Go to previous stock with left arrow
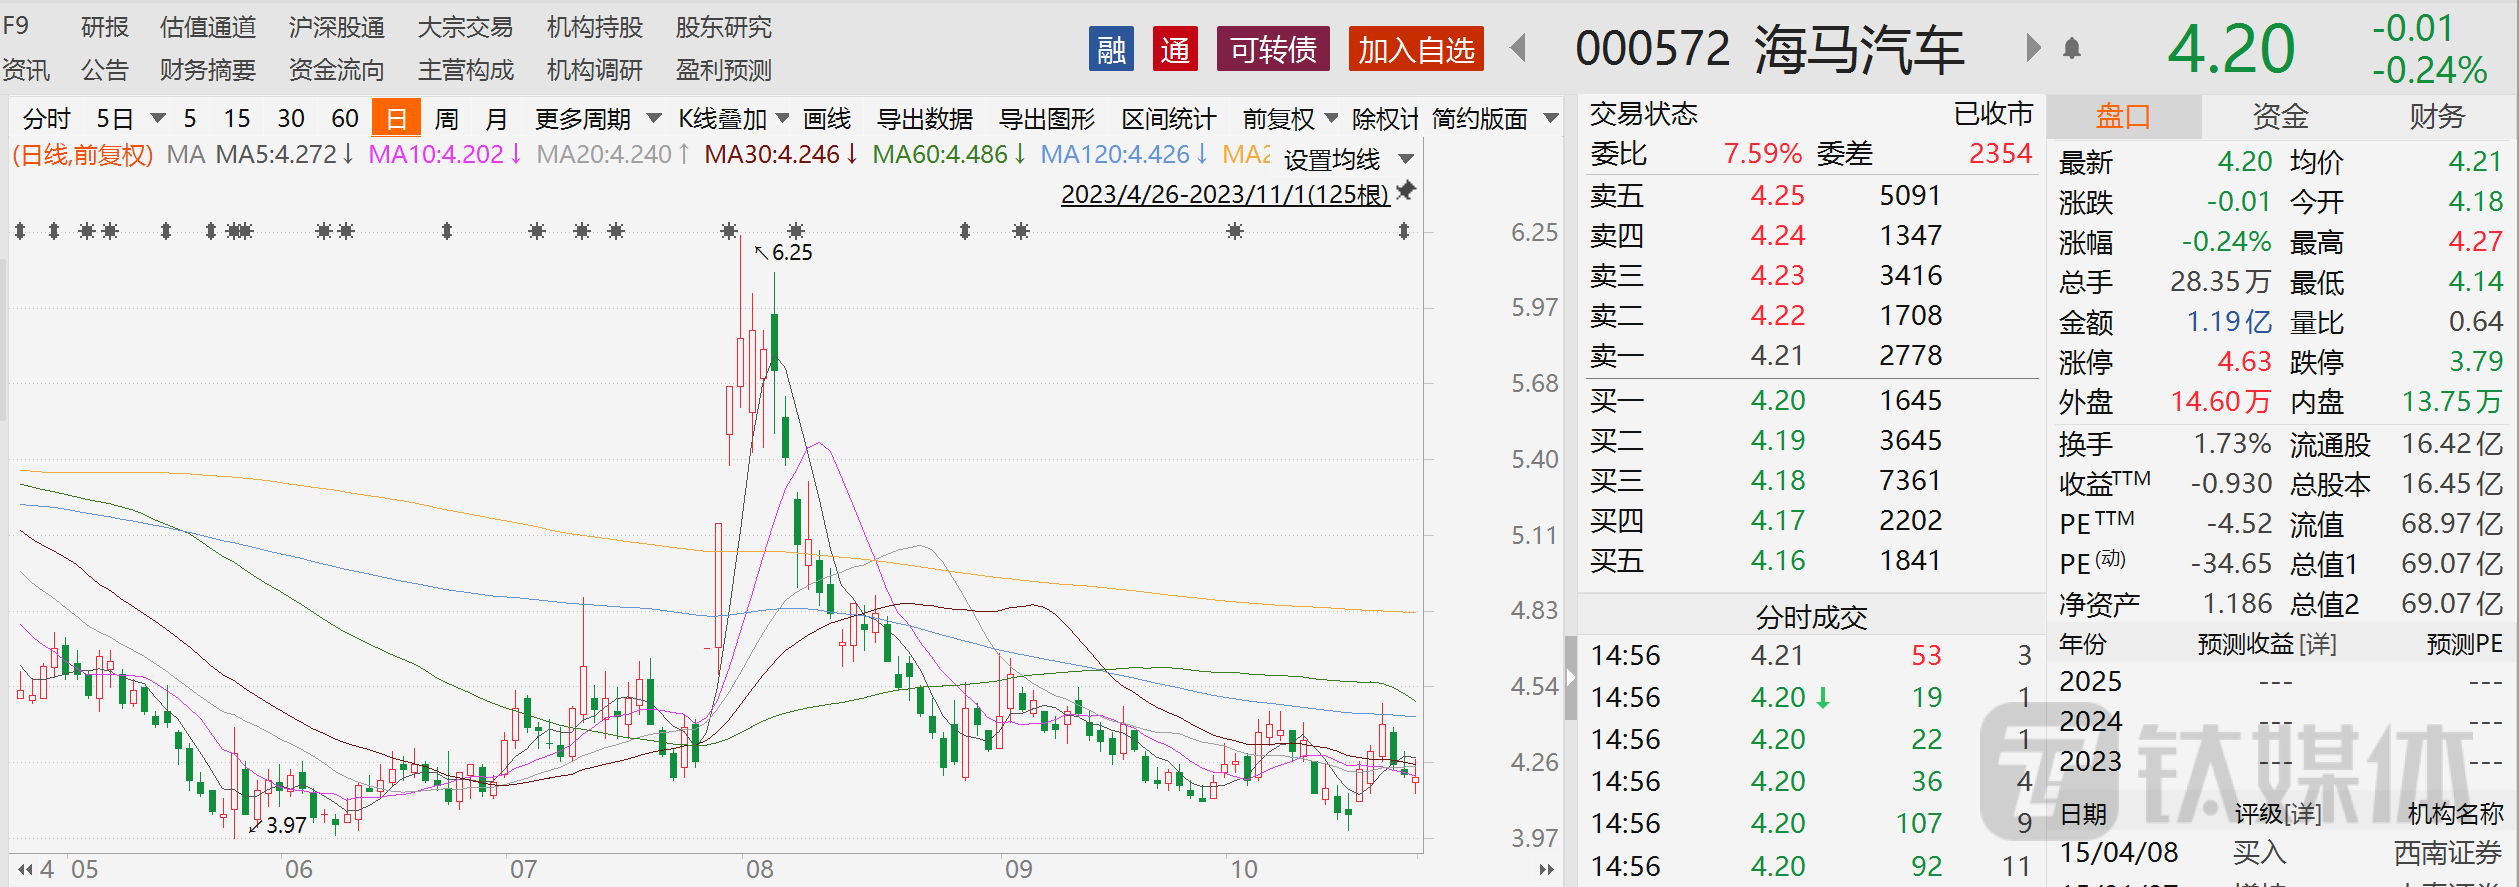 tap(1518, 48)
